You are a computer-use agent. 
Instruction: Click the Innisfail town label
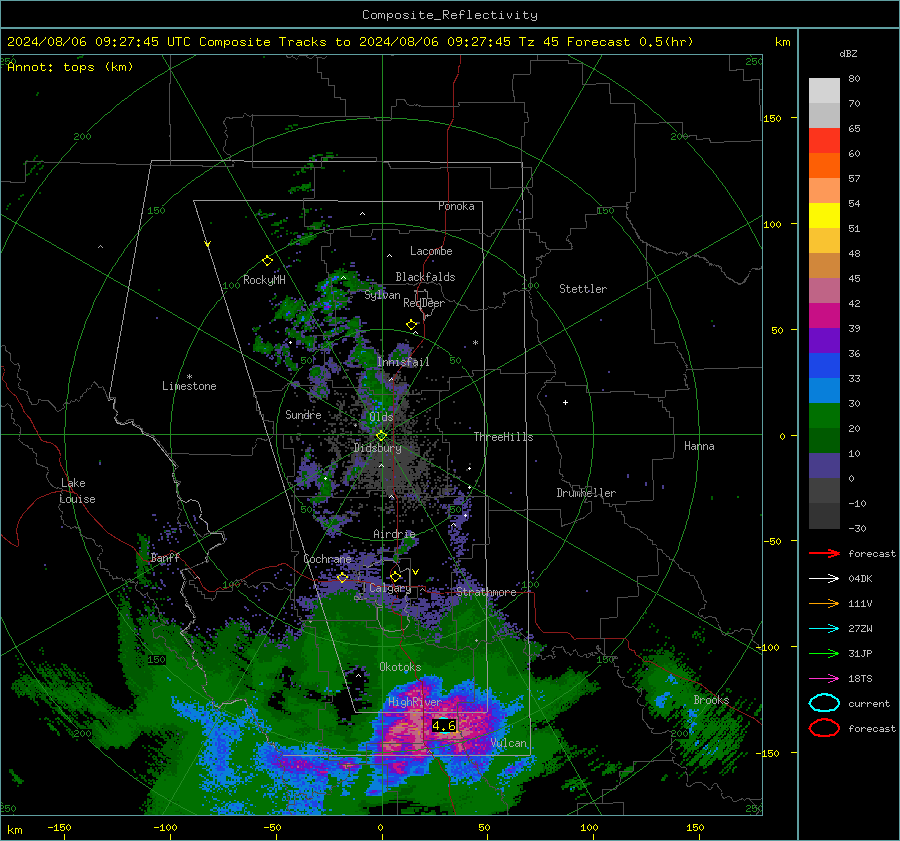403,362
